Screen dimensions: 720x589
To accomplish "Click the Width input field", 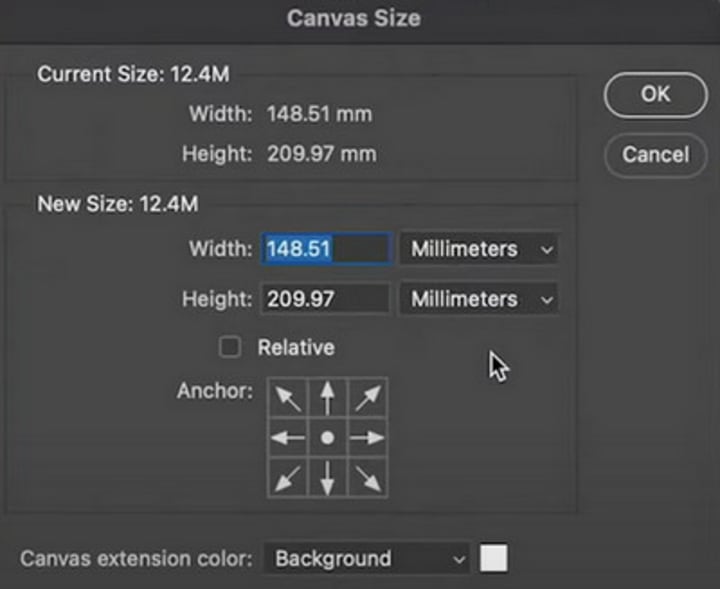I will (326, 249).
